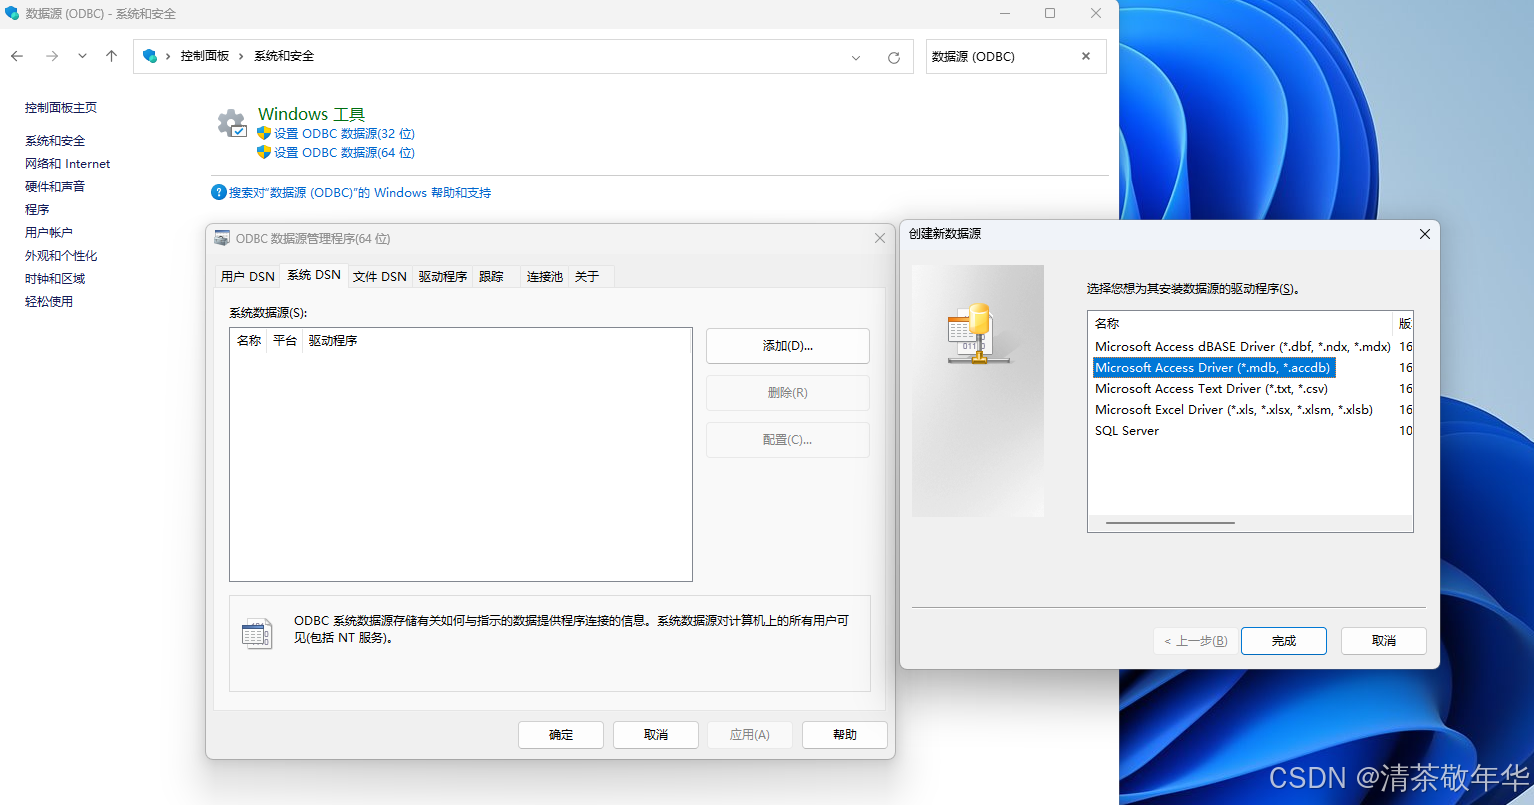1534x805 pixels.
Task: Click 帮助 in ODBC administrator dialog
Action: pyautogui.click(x=845, y=735)
